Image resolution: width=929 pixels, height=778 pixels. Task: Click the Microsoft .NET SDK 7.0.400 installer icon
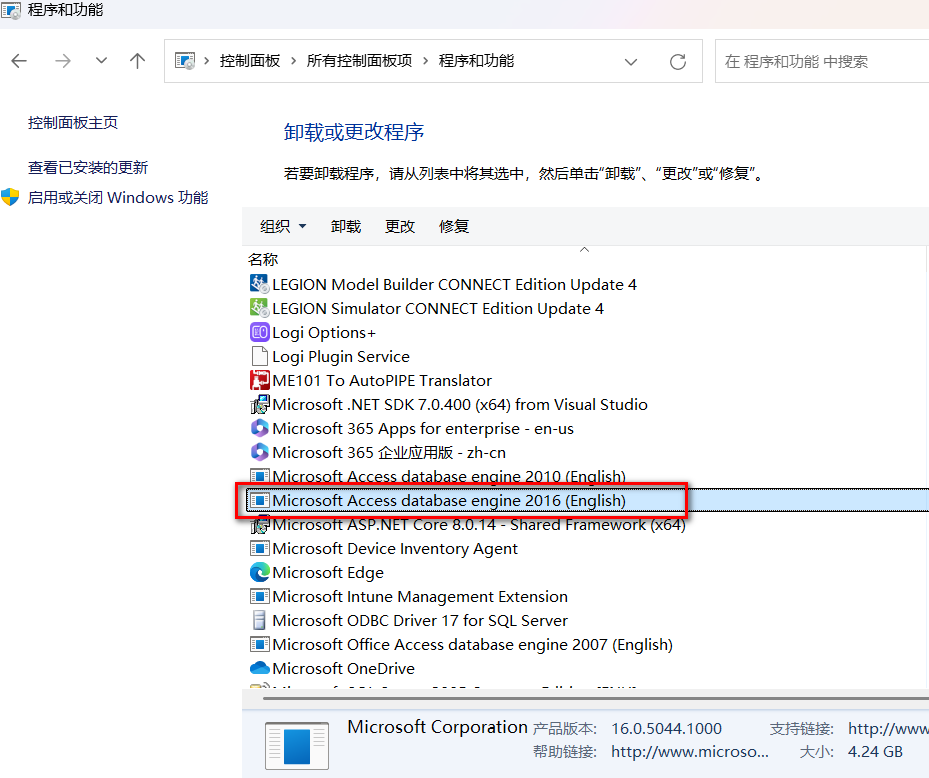pos(260,404)
